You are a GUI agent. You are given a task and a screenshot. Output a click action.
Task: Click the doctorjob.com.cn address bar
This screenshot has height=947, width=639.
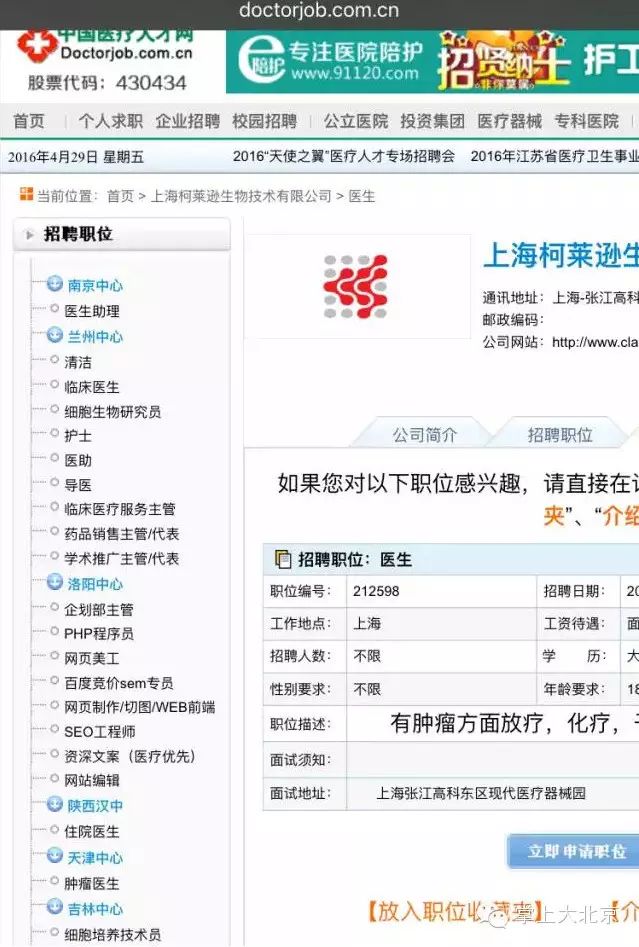(x=319, y=11)
